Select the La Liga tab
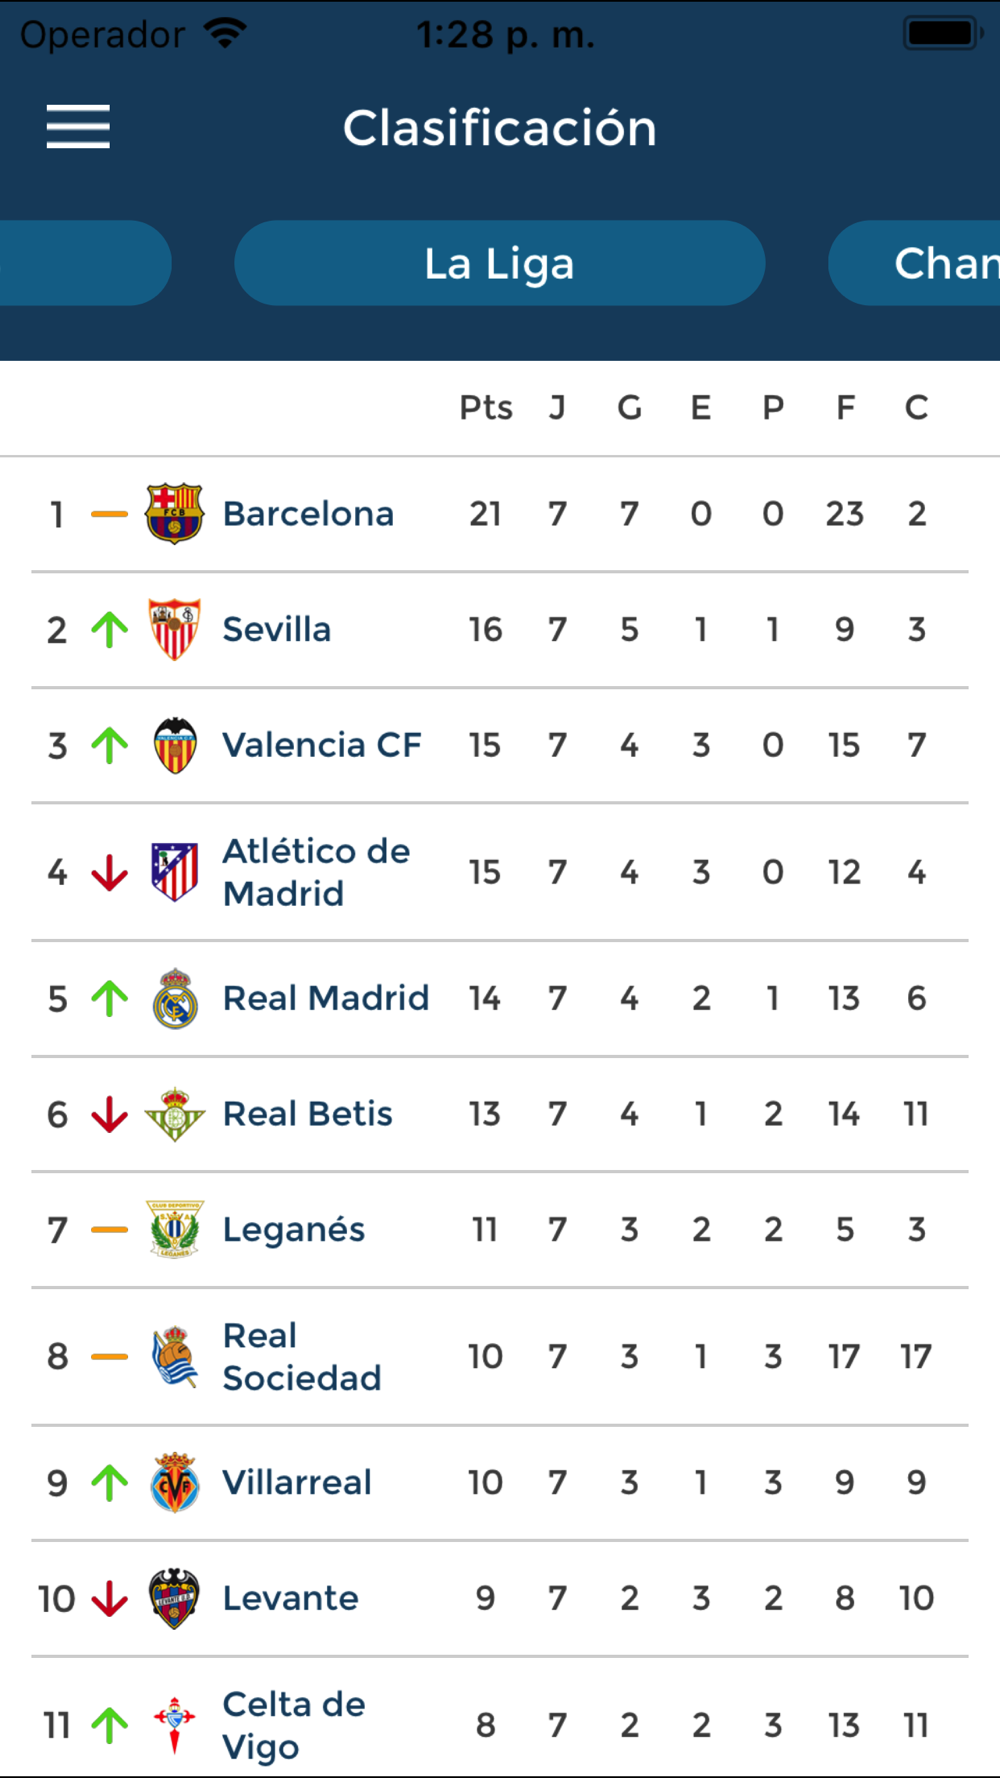The width and height of the screenshot is (1000, 1778). pos(500,263)
